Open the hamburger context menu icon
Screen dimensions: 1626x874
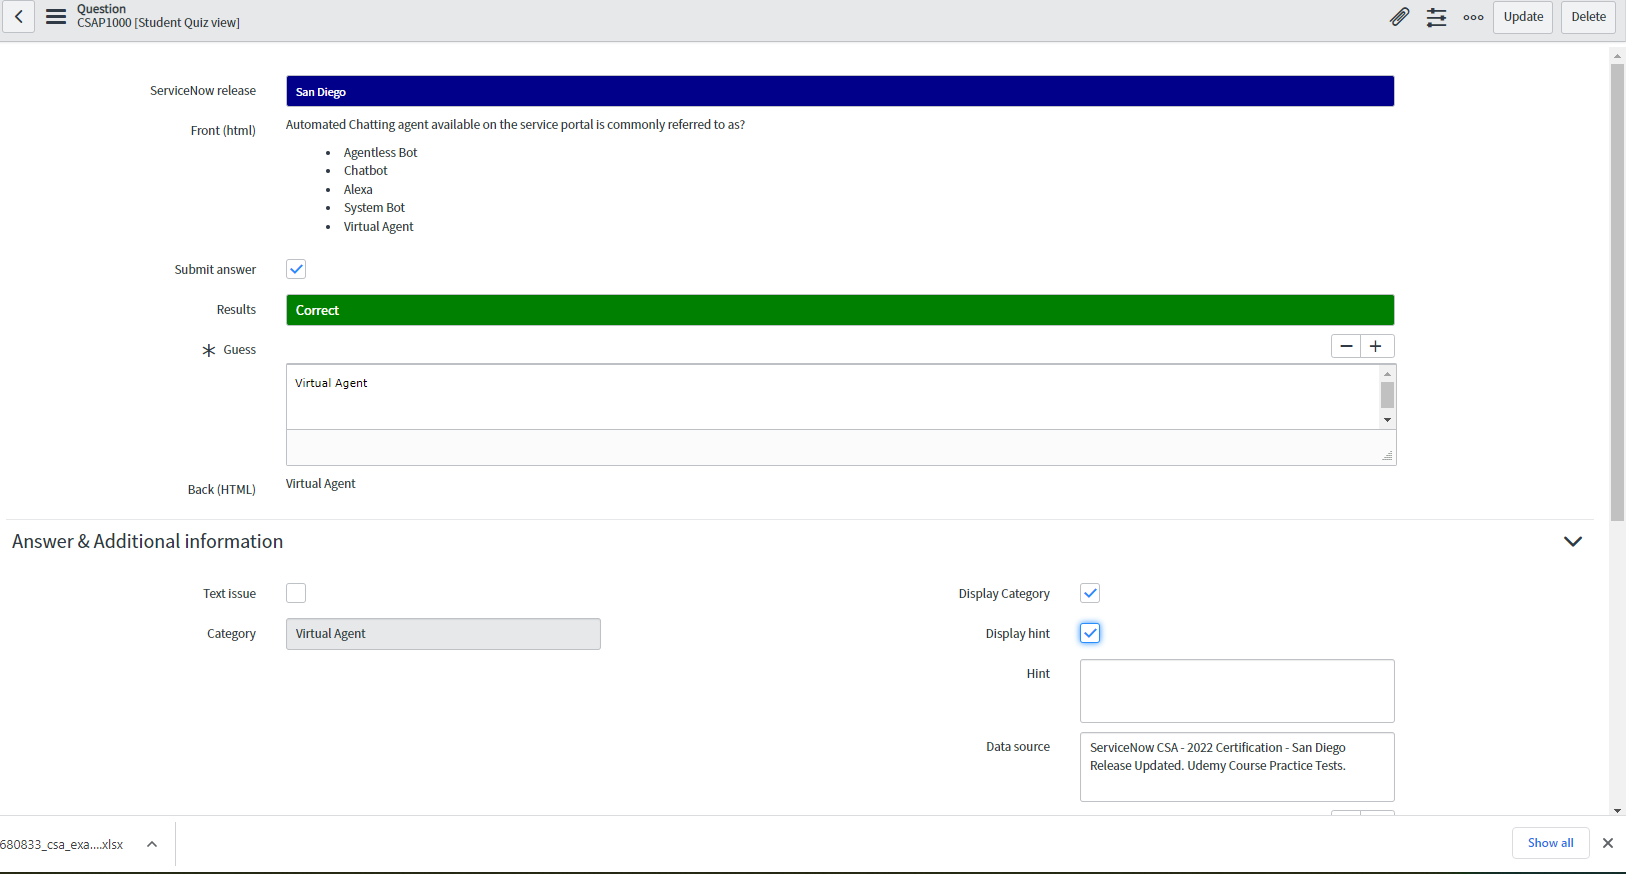tap(56, 17)
